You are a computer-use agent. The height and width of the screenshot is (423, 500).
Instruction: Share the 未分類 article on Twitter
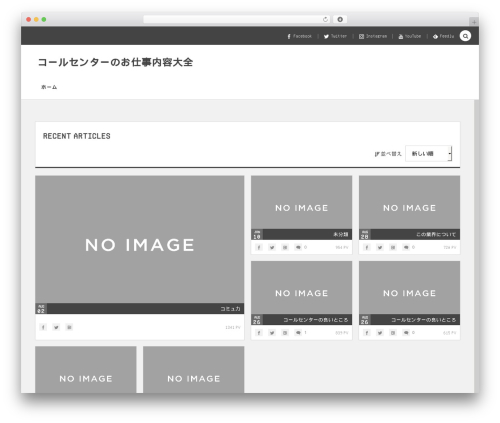click(x=272, y=247)
